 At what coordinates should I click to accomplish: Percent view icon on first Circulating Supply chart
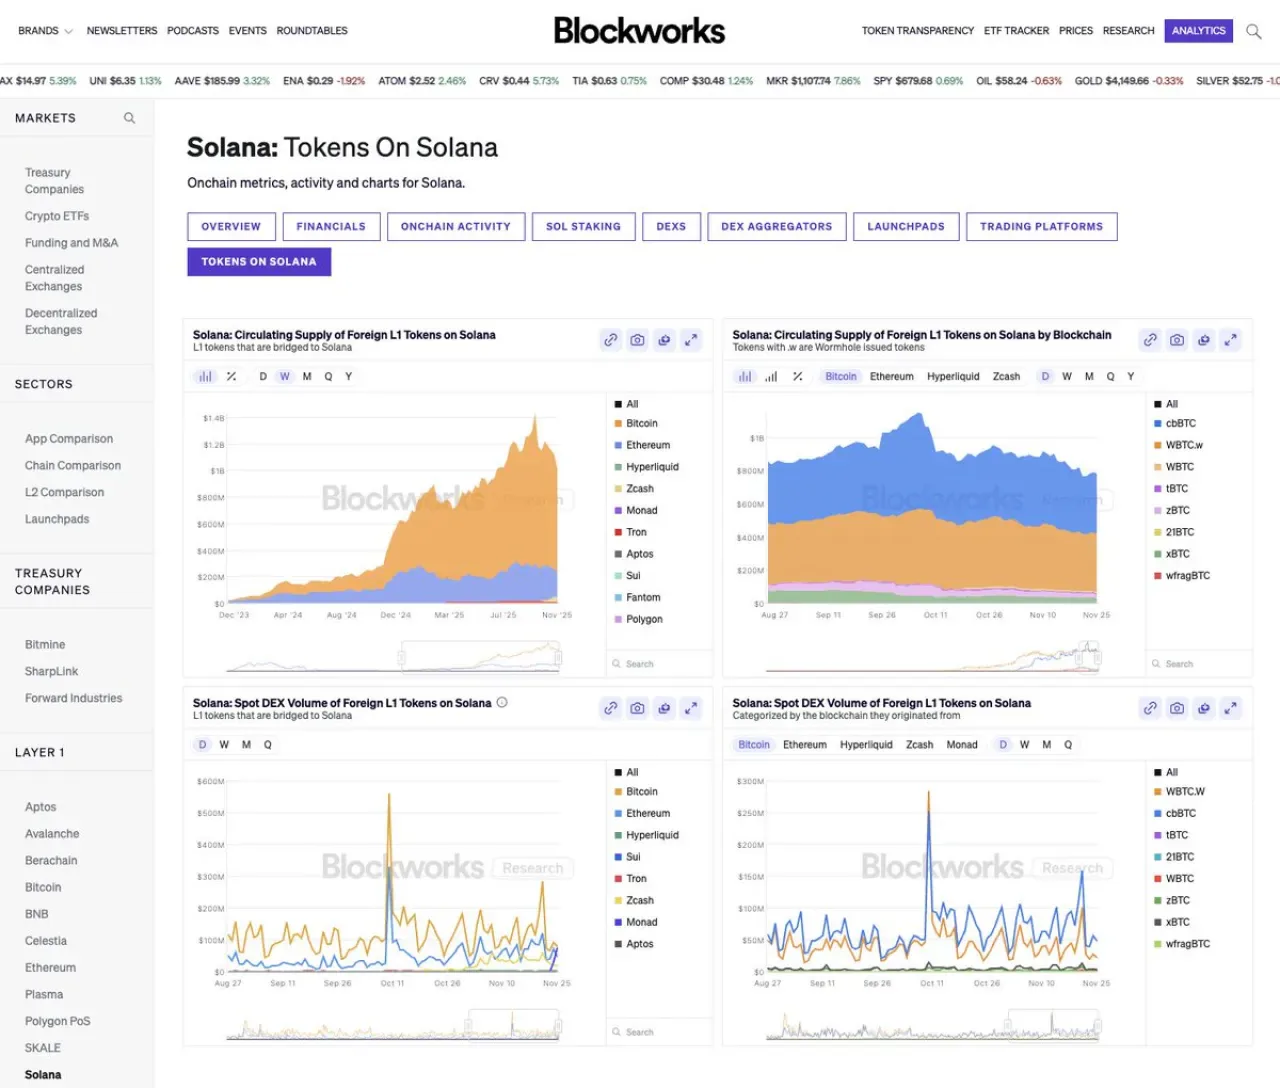click(231, 377)
